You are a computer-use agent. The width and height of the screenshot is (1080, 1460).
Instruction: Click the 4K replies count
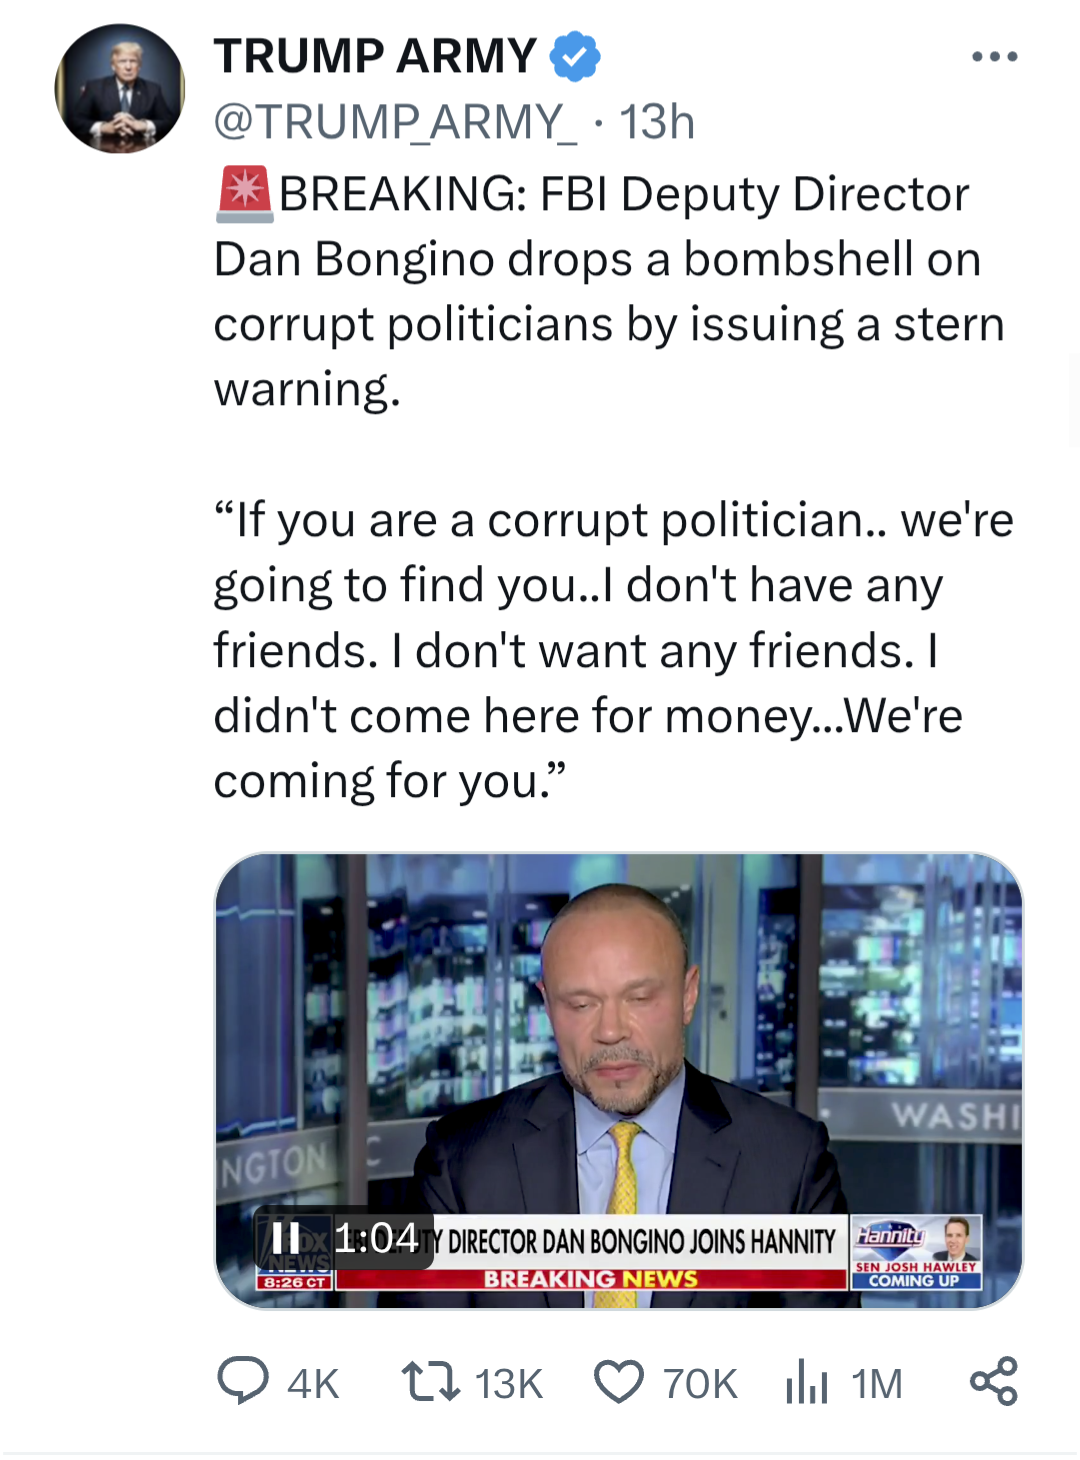[x=313, y=1384]
